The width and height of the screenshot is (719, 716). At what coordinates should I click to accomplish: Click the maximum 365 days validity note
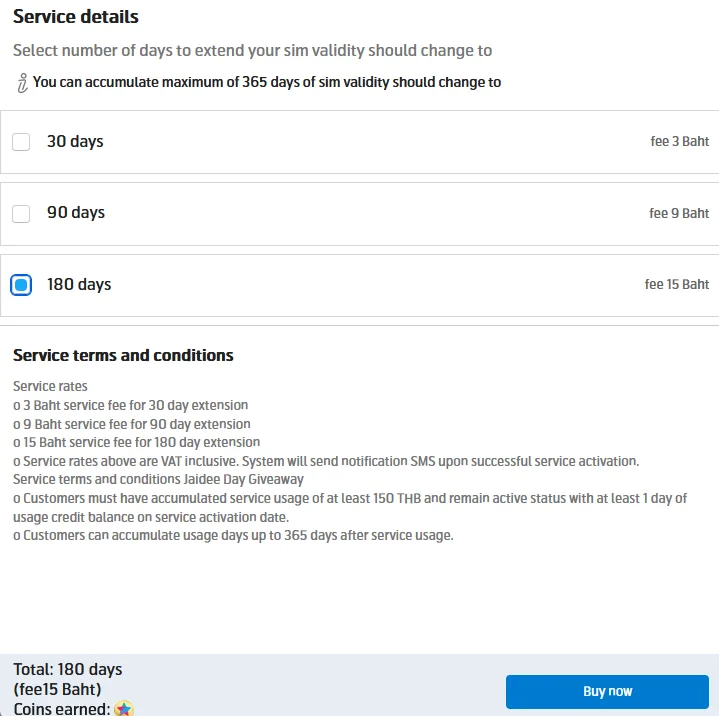point(267,82)
